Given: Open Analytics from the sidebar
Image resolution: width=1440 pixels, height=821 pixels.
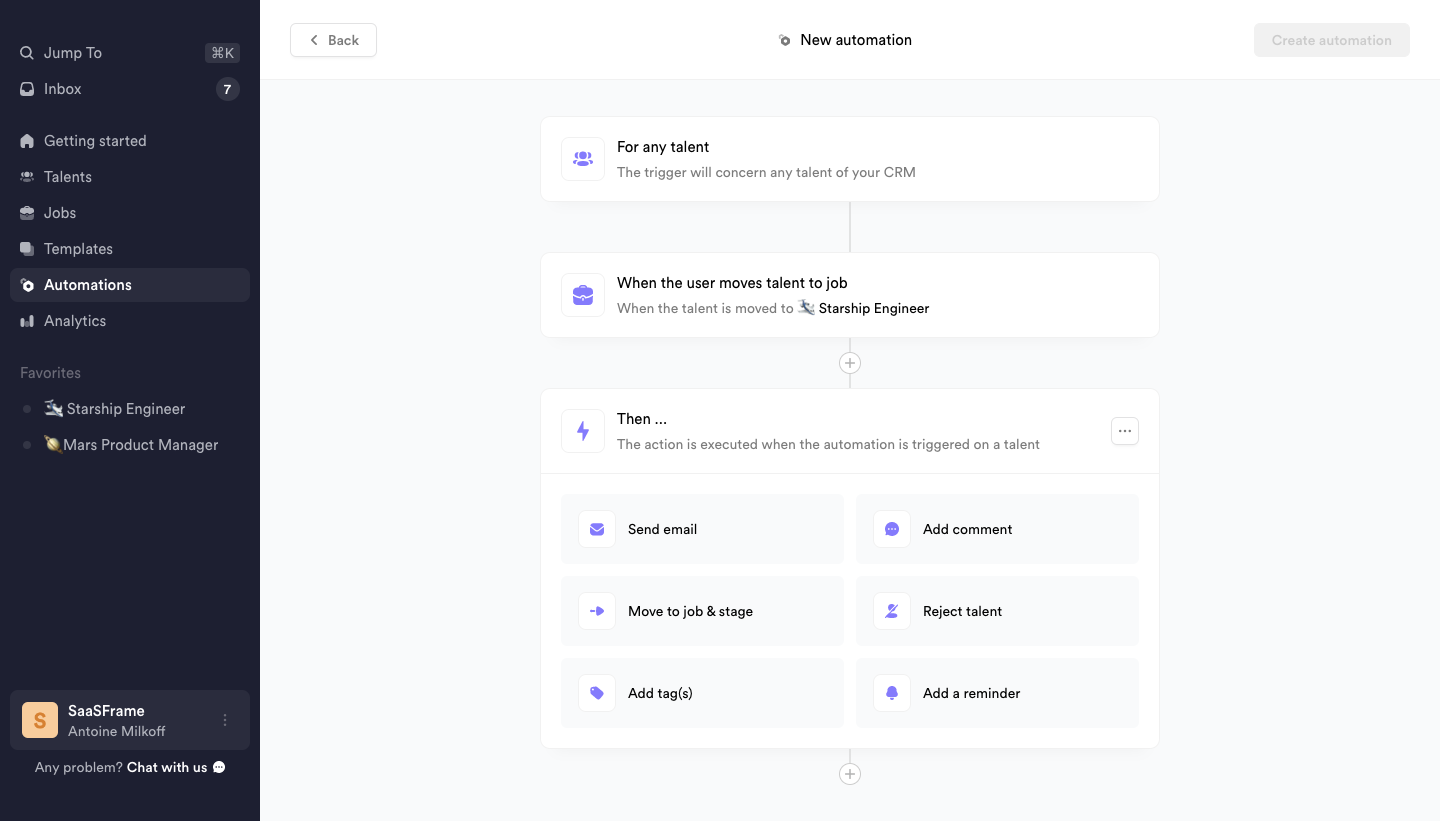Looking at the screenshot, I should coord(130,321).
